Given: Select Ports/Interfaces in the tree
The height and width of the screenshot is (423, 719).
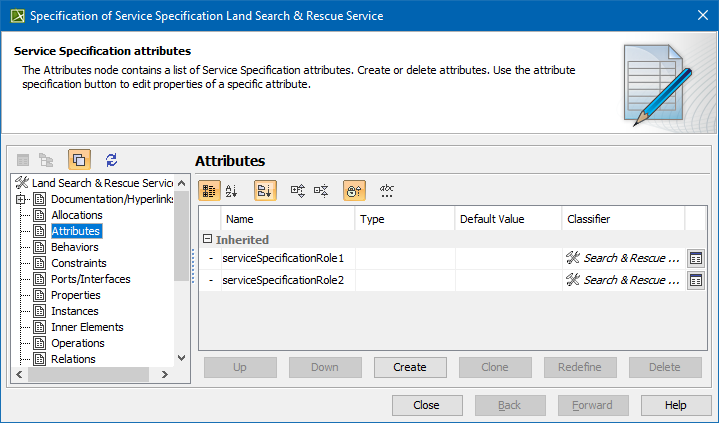Looking at the screenshot, I should pyautogui.click(x=90, y=279).
